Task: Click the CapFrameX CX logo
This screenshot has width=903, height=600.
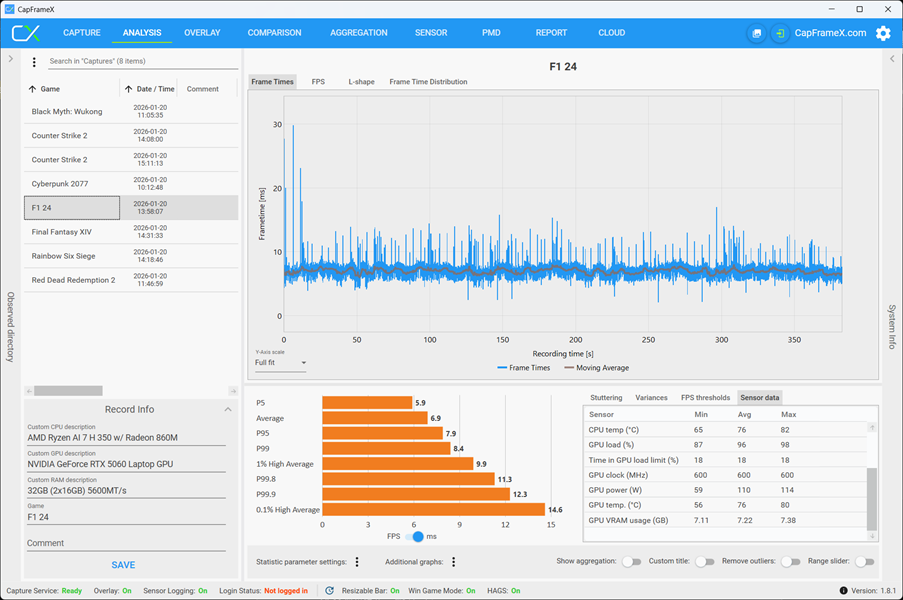Action: click(x=26, y=33)
